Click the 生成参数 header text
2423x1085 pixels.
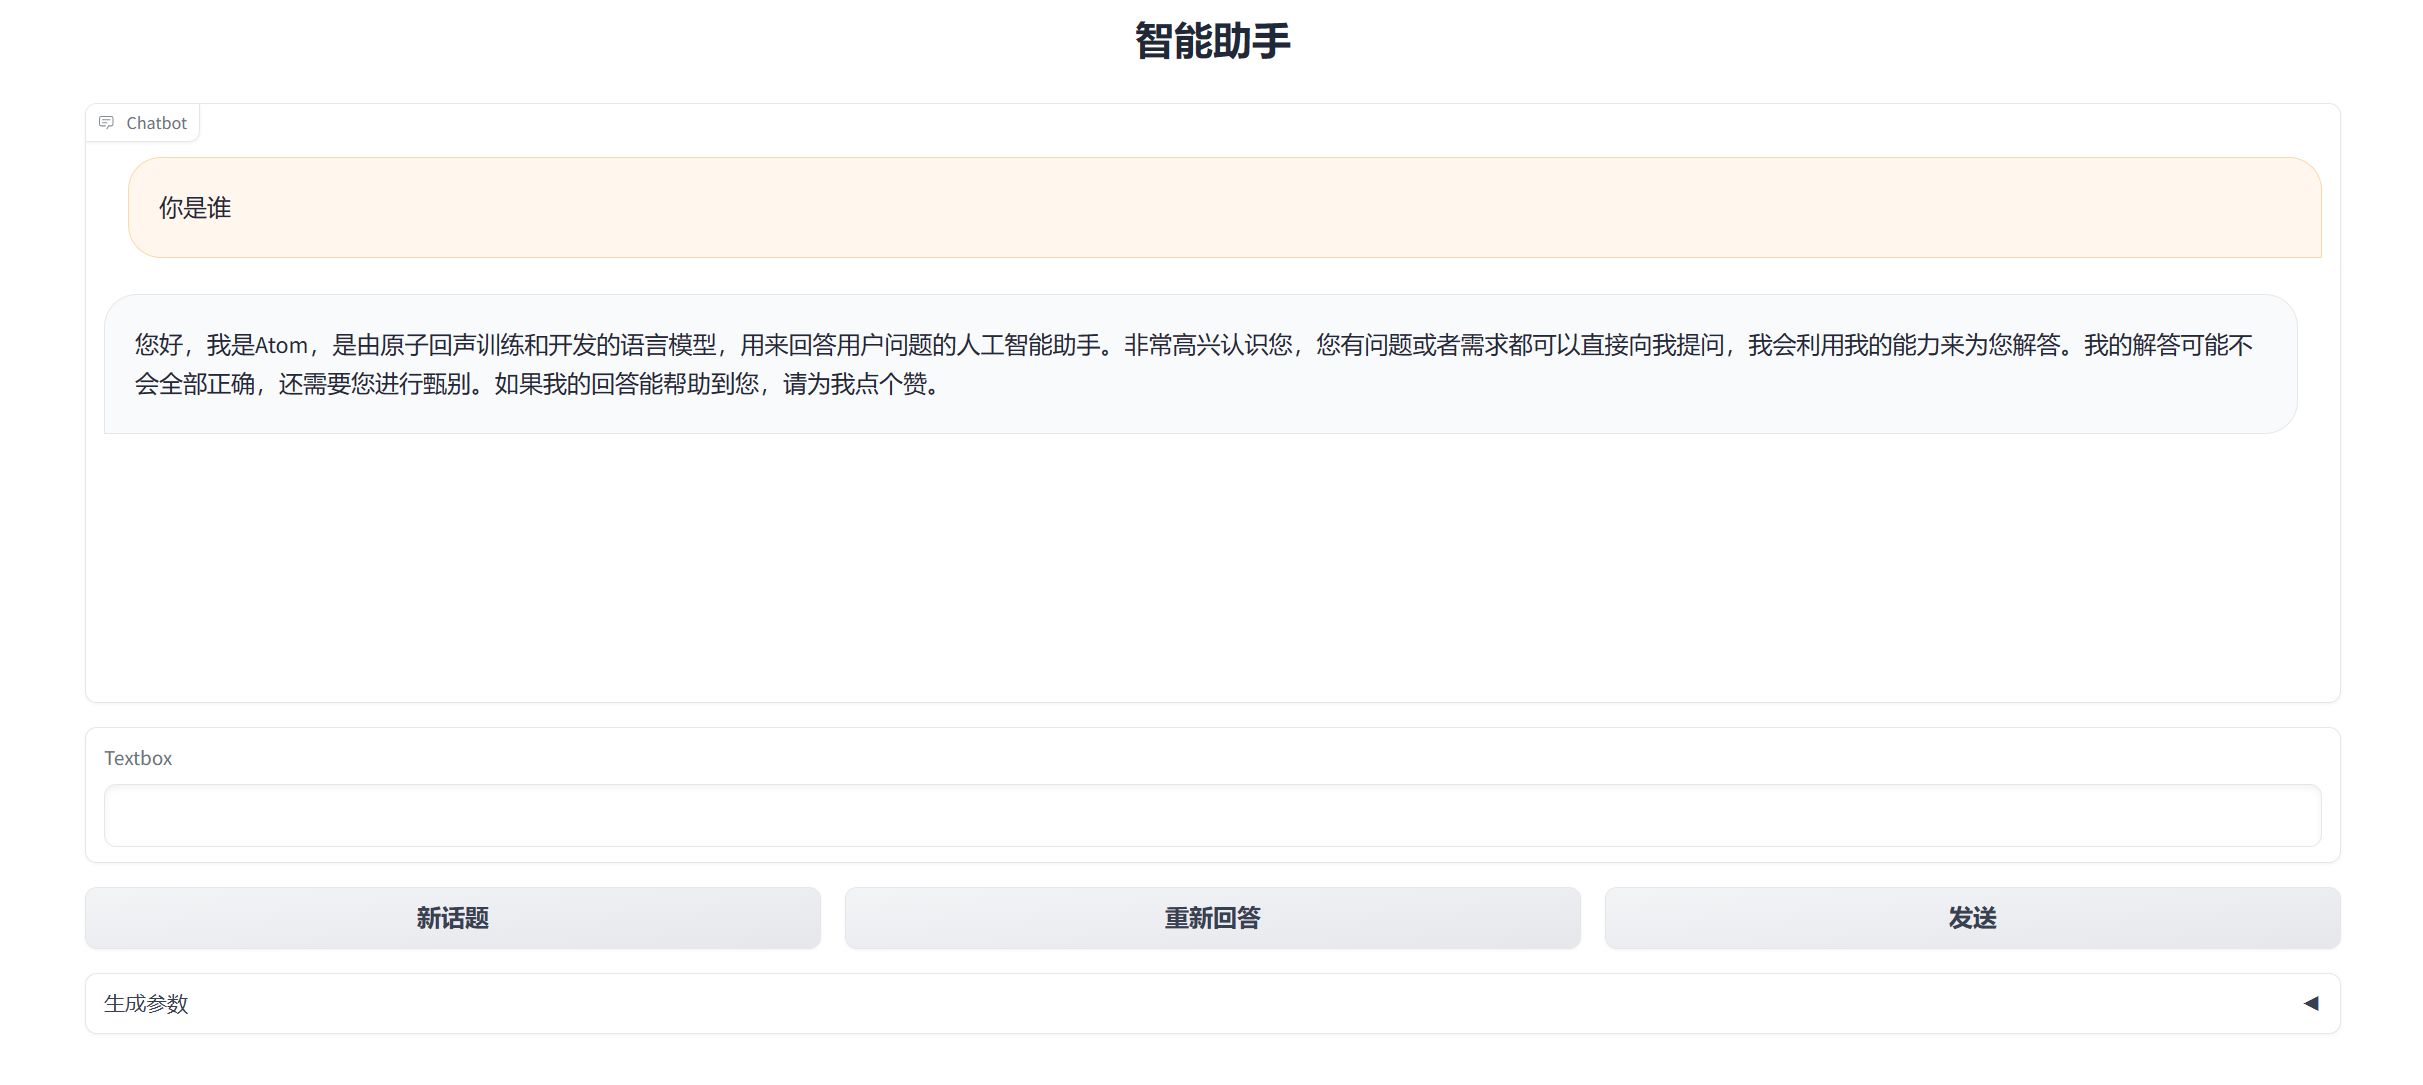[x=147, y=1003]
